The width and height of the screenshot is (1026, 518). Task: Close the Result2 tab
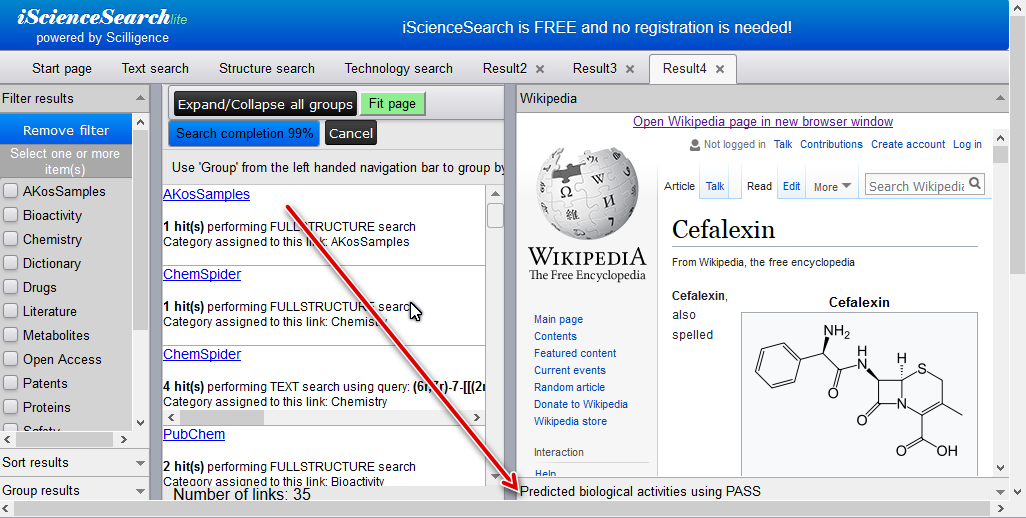540,69
